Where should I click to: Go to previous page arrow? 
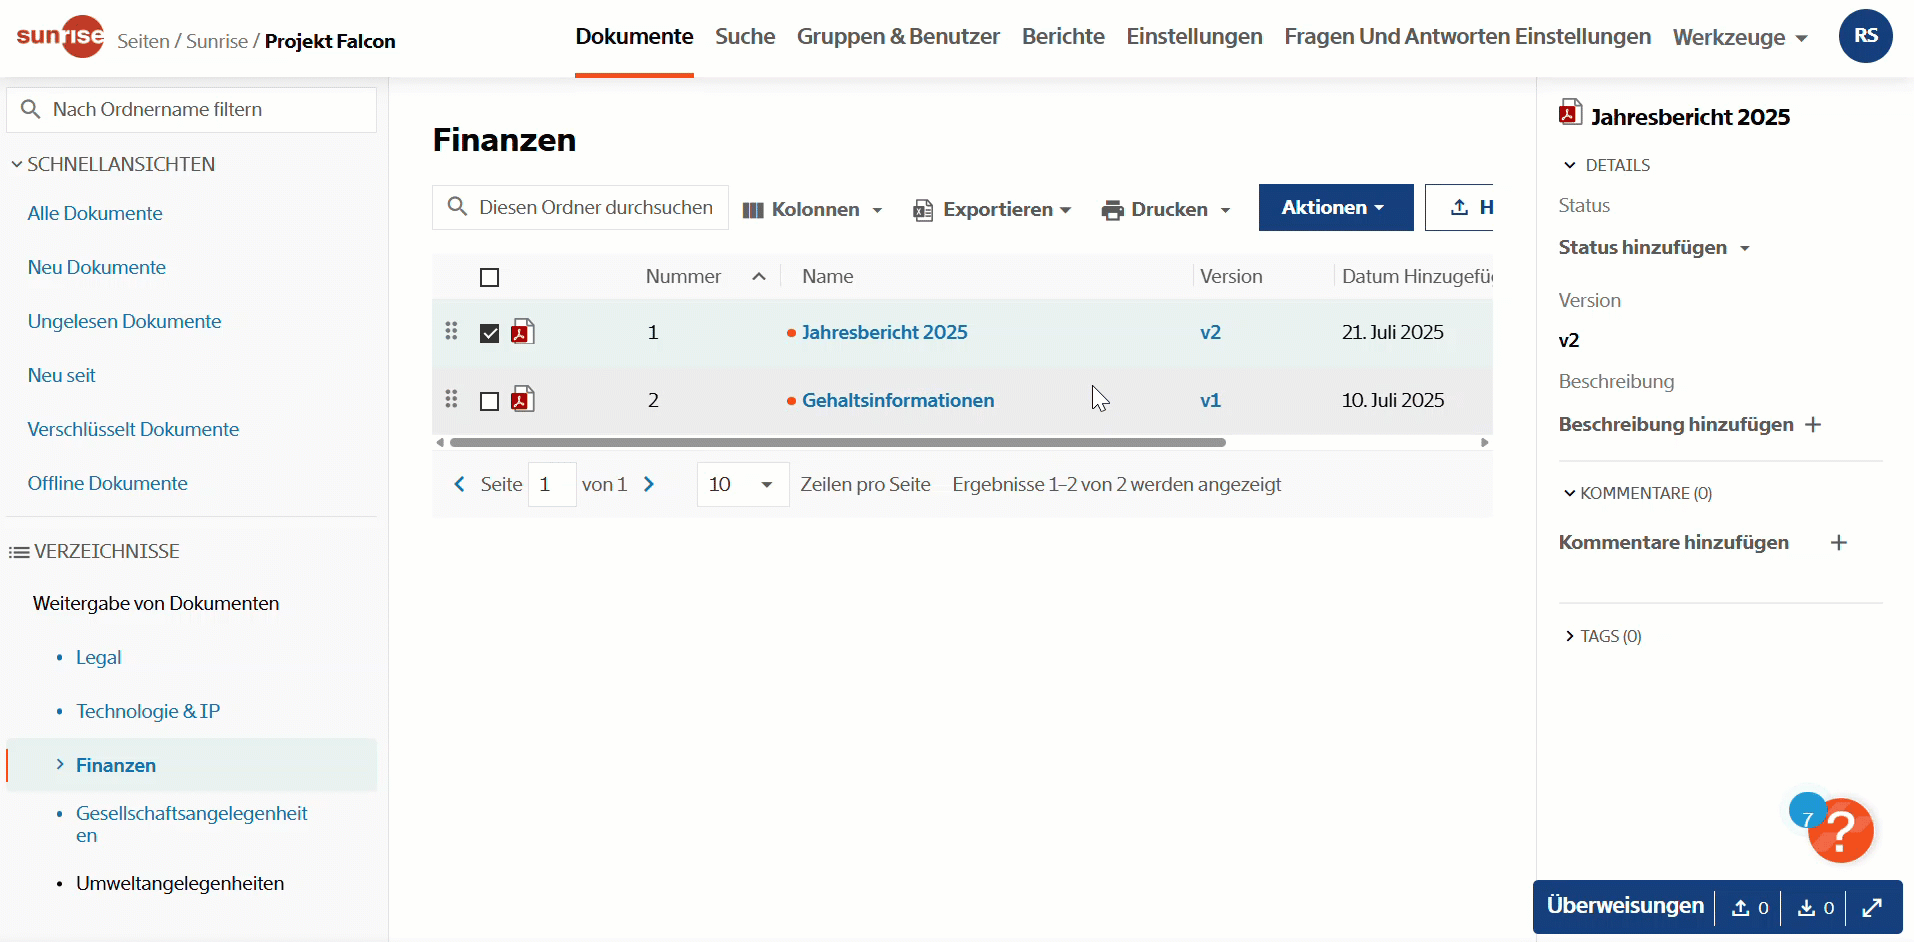click(459, 484)
